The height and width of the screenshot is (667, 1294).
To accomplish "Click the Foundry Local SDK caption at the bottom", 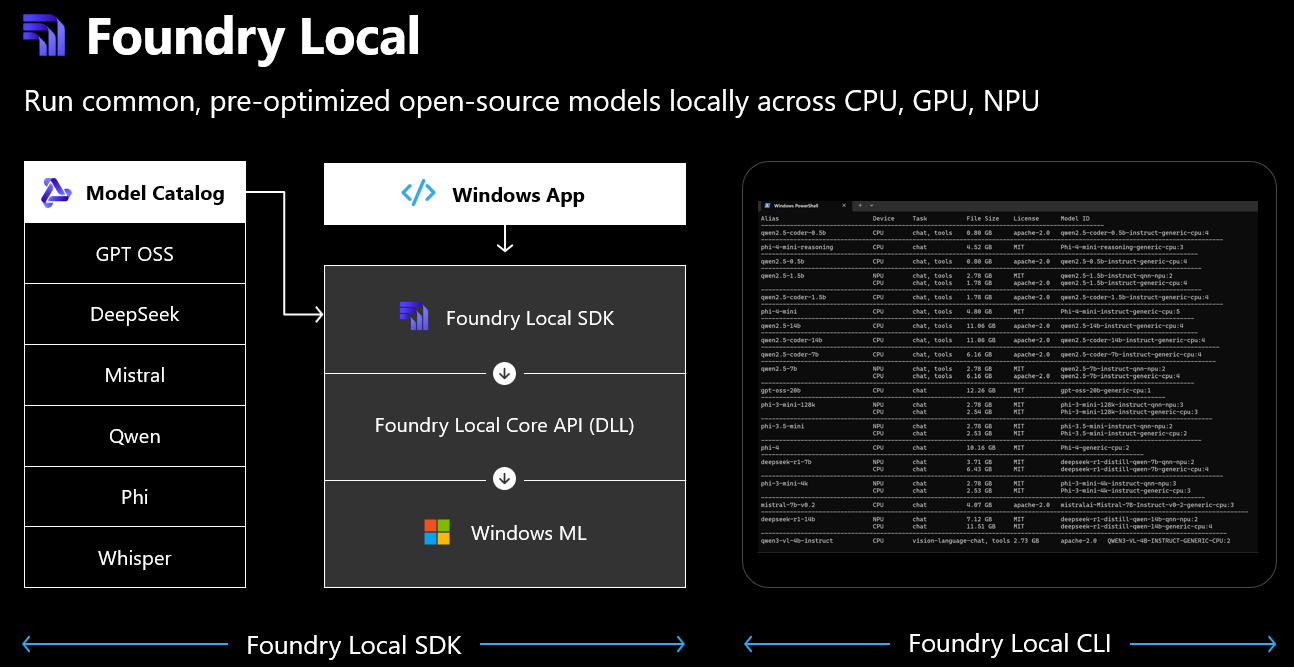I will (354, 645).
